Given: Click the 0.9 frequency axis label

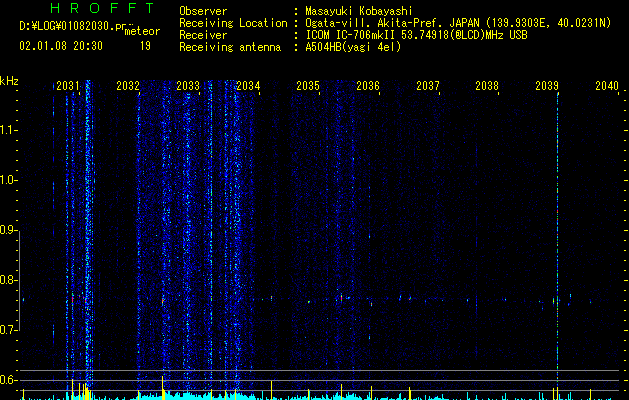Looking at the screenshot, I should tap(8, 230).
